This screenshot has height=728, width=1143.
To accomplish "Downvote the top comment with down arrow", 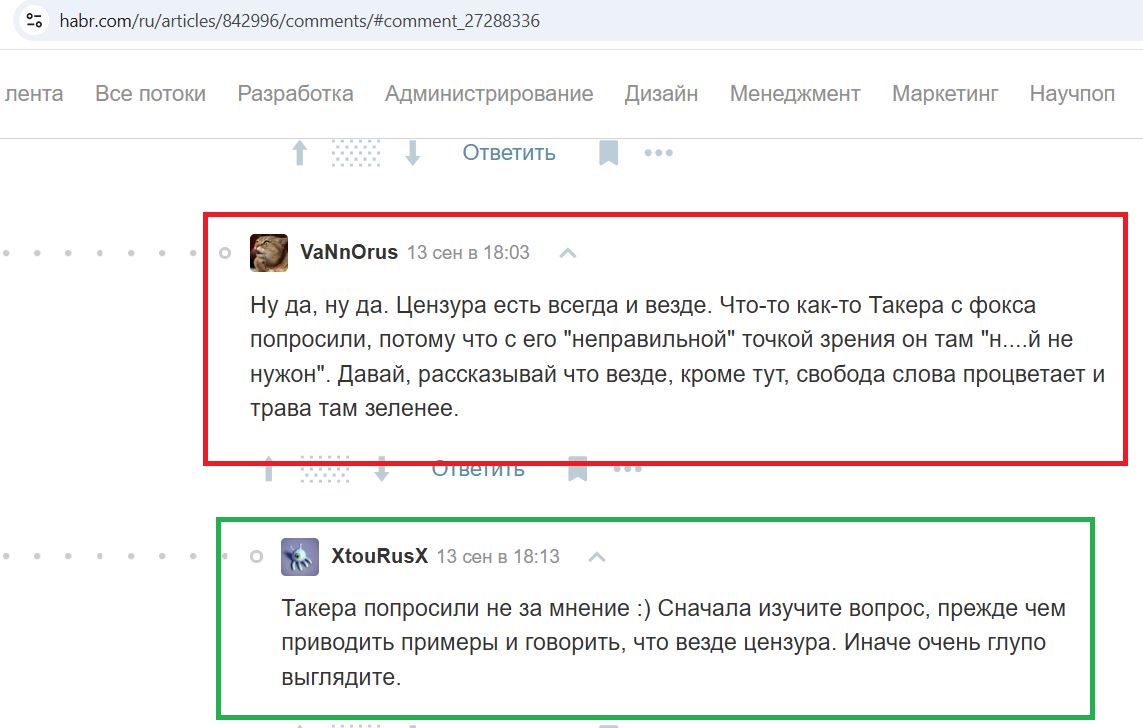I will click(x=413, y=153).
